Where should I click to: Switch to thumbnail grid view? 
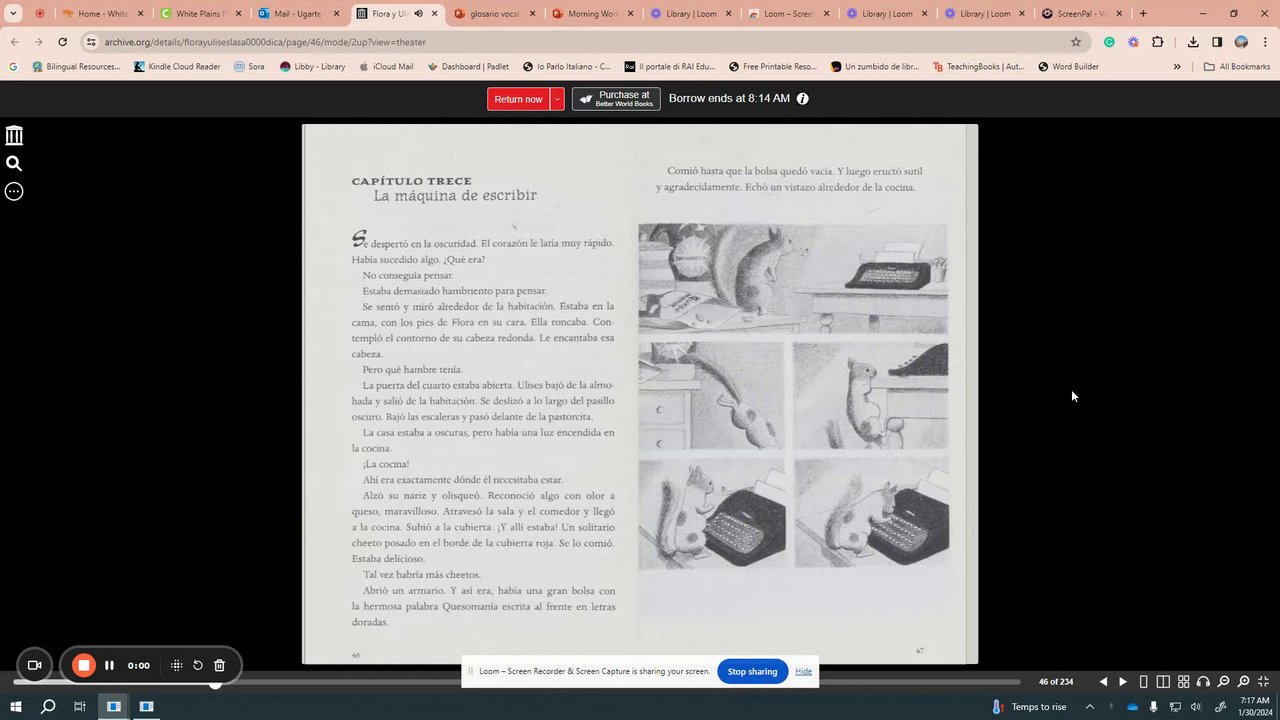(1183, 682)
